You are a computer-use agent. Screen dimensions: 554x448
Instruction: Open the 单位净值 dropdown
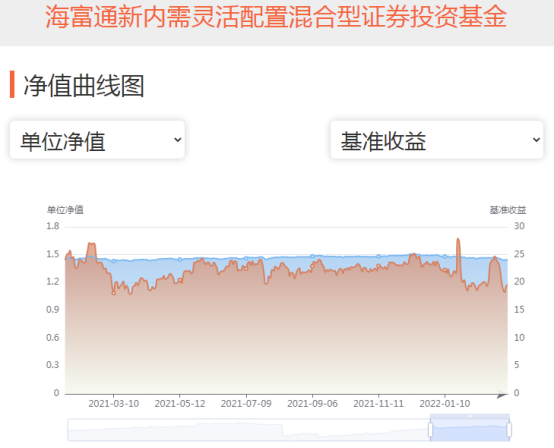(x=97, y=140)
